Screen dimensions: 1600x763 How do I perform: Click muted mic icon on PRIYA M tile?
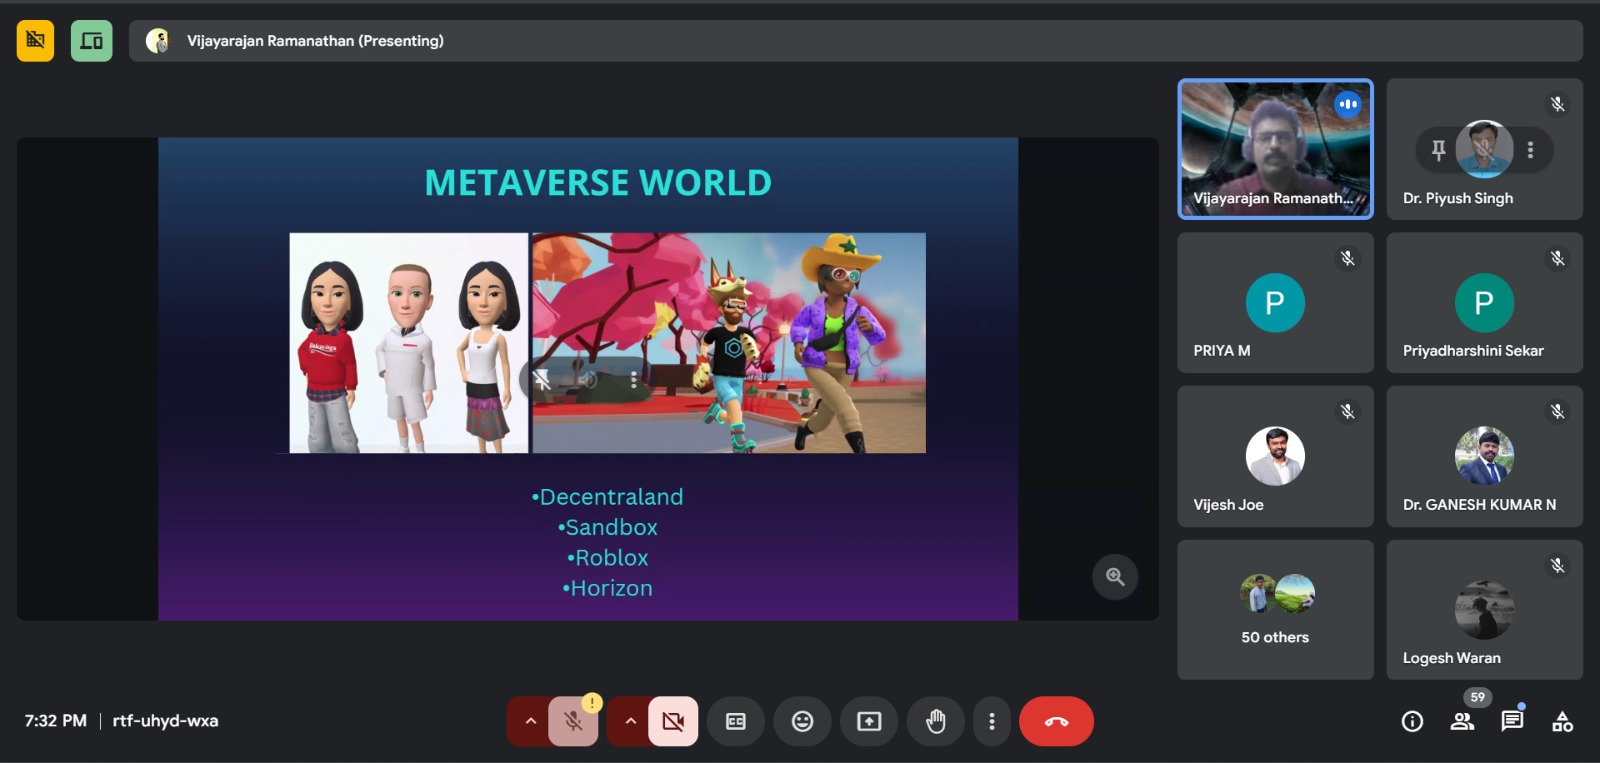pyautogui.click(x=1348, y=258)
